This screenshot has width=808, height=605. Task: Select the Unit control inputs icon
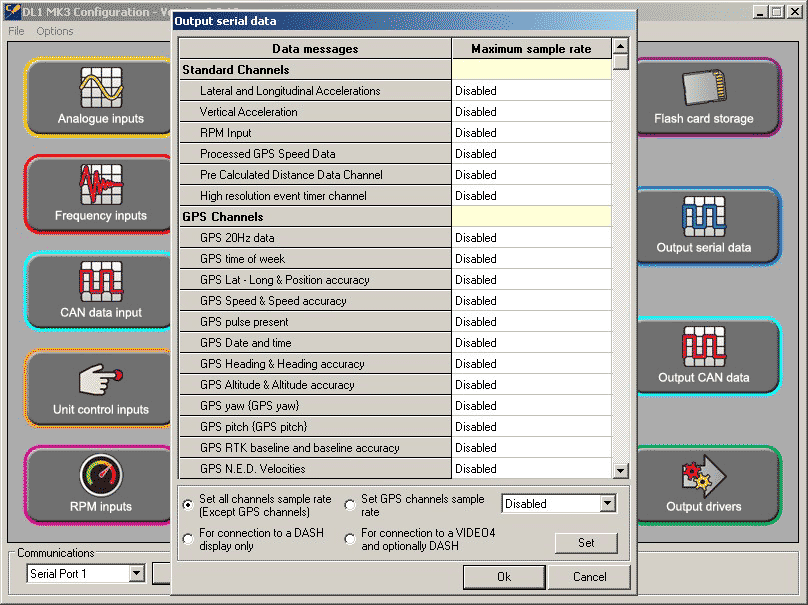coord(100,388)
